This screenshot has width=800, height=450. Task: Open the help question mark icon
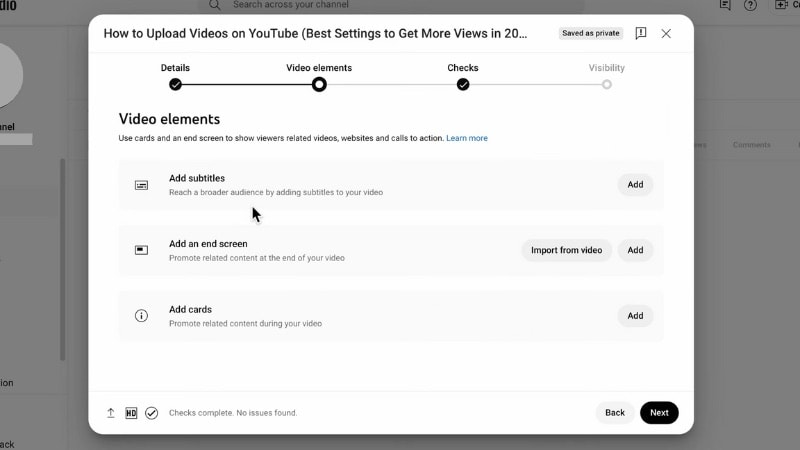pyautogui.click(x=750, y=5)
